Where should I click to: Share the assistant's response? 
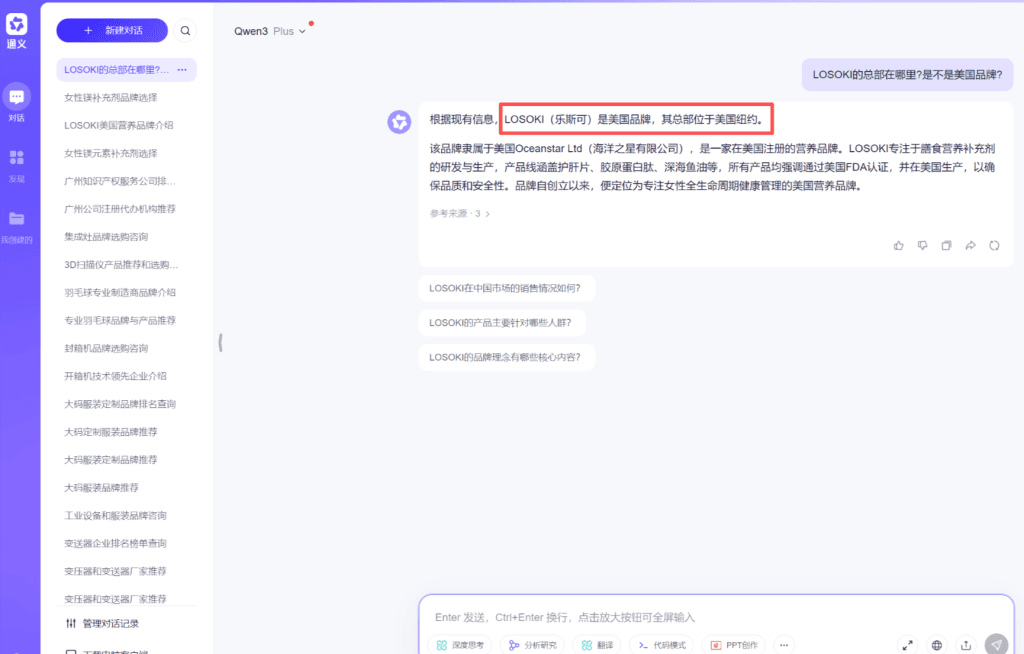click(970, 245)
